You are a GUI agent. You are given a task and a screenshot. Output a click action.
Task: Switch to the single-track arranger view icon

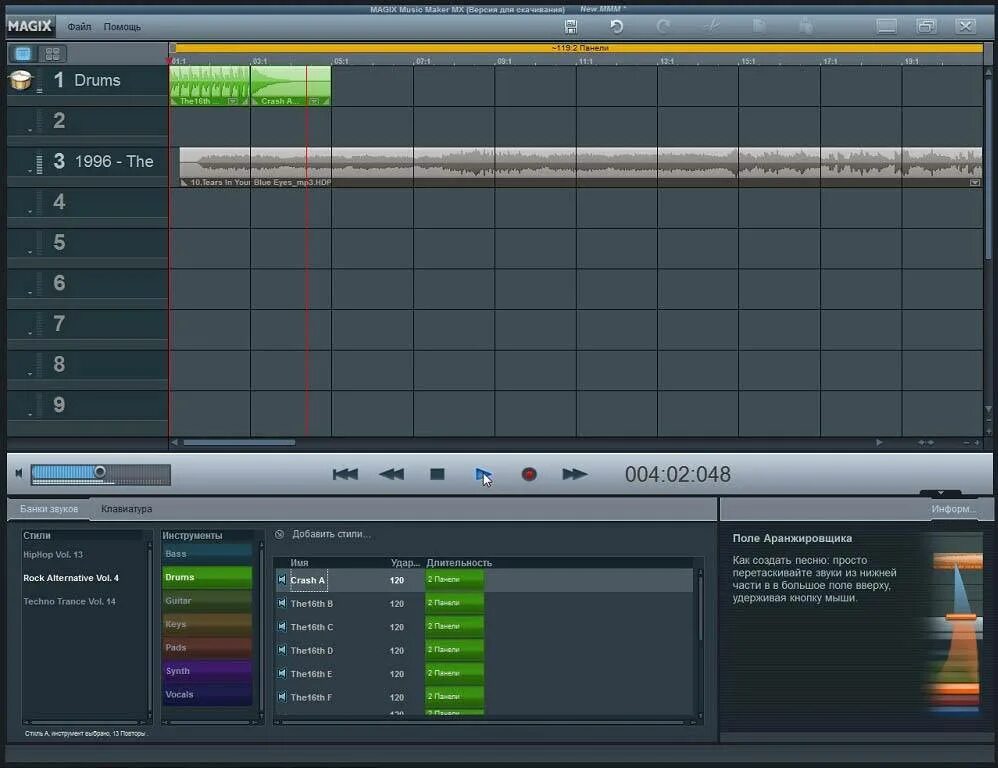(23, 53)
